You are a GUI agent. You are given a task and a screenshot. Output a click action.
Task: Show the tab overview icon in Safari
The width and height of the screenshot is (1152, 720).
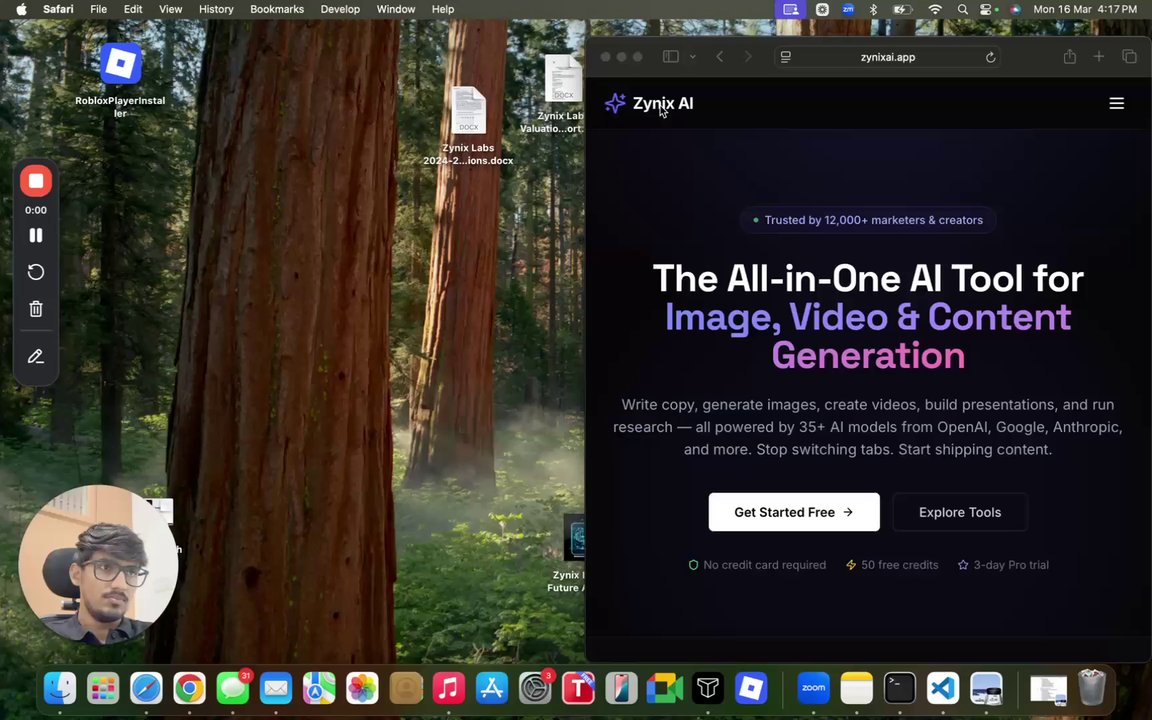[1129, 57]
